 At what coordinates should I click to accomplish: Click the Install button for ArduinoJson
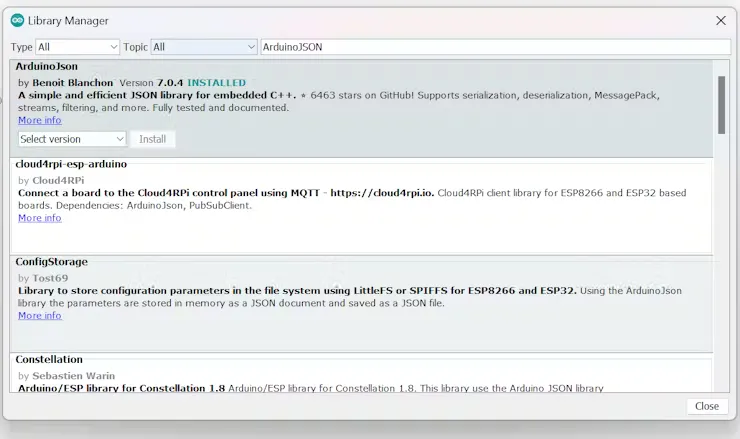point(152,139)
